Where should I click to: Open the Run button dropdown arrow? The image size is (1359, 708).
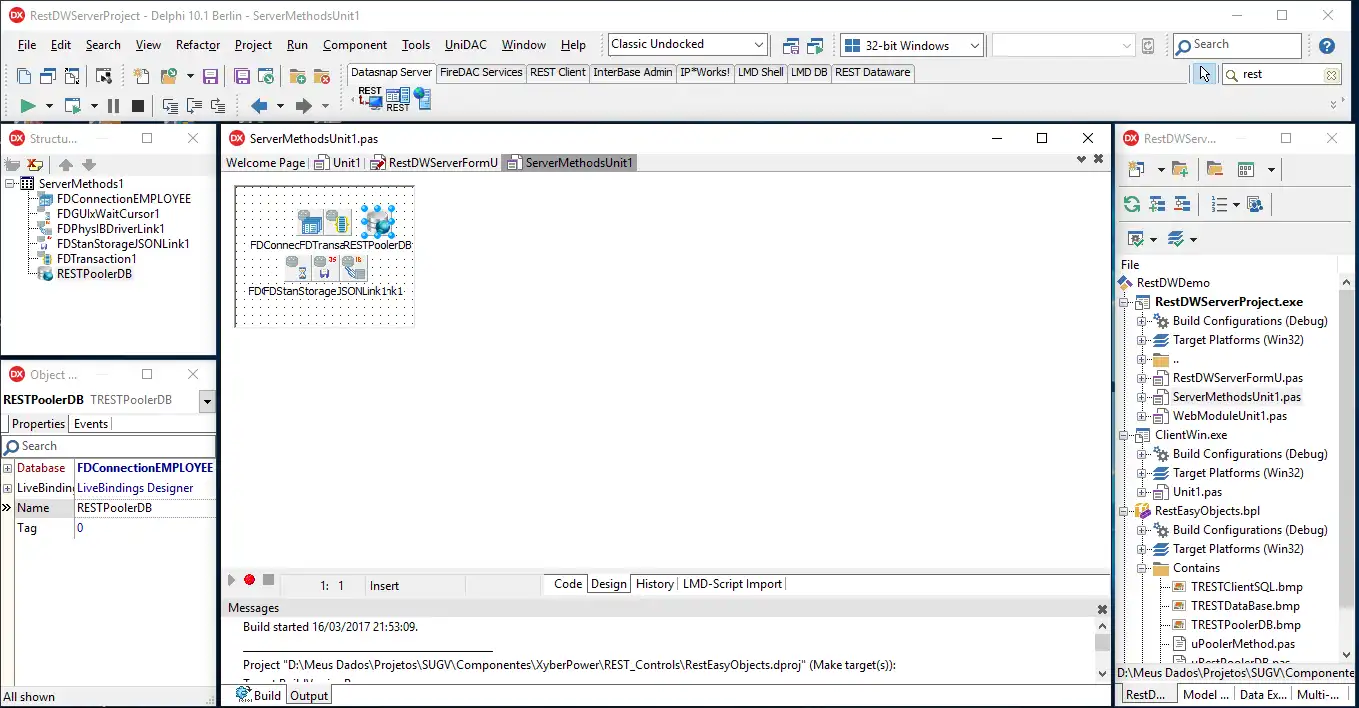pos(48,106)
